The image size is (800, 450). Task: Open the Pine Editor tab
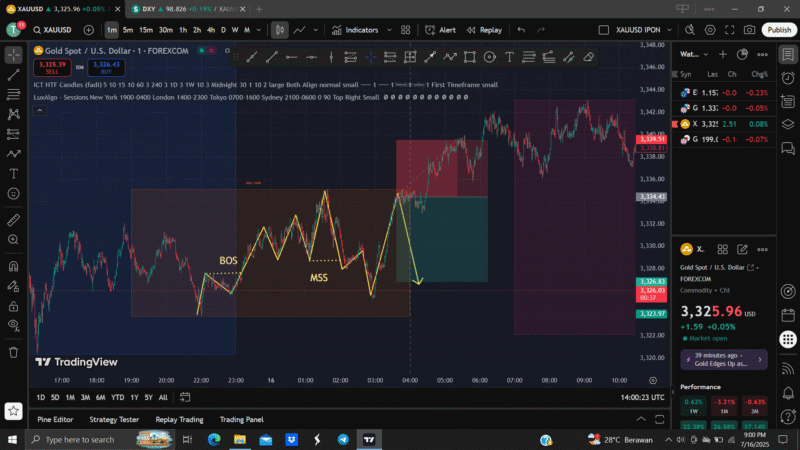55,419
